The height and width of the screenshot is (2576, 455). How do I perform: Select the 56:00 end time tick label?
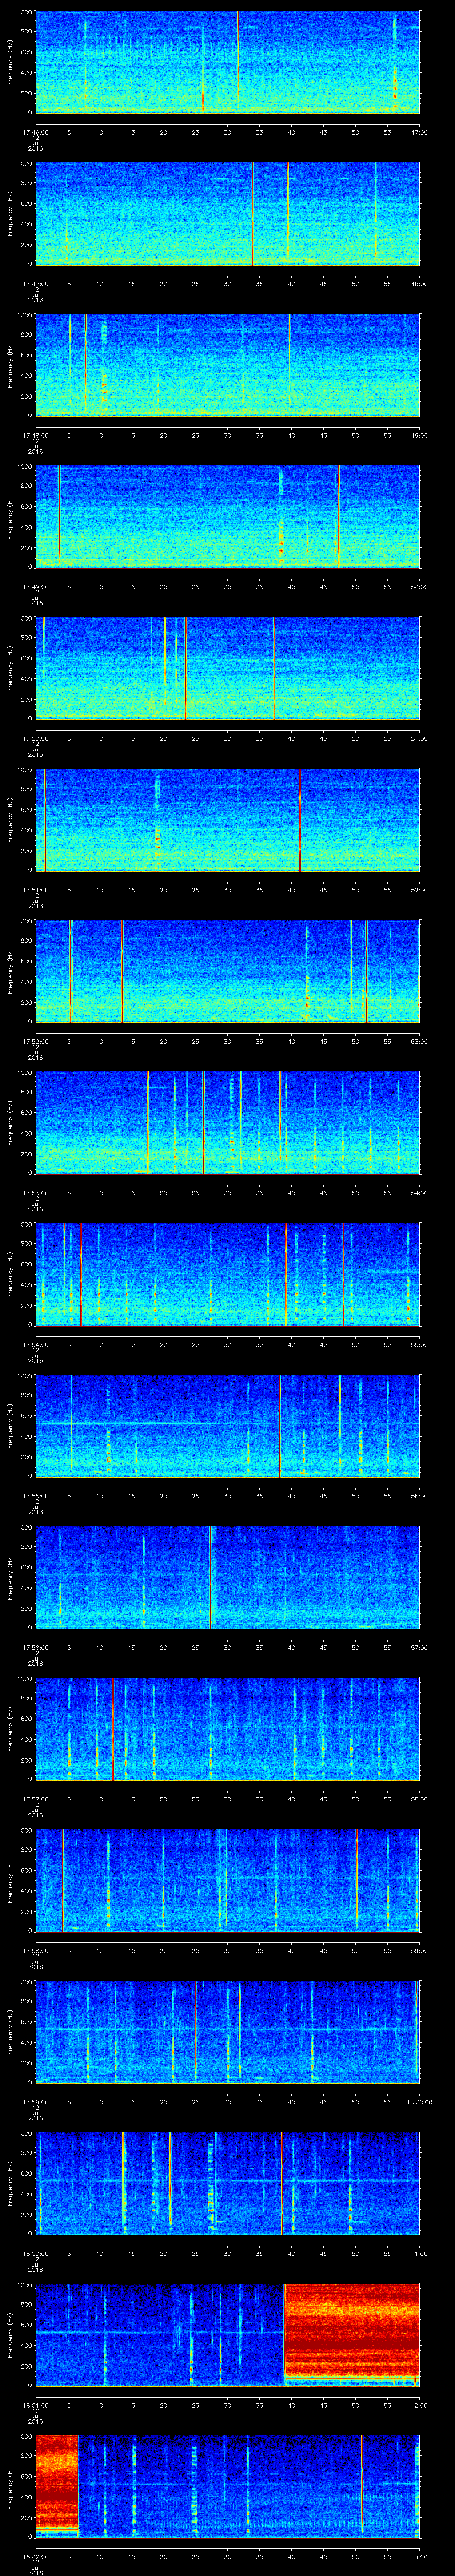pos(419,1495)
